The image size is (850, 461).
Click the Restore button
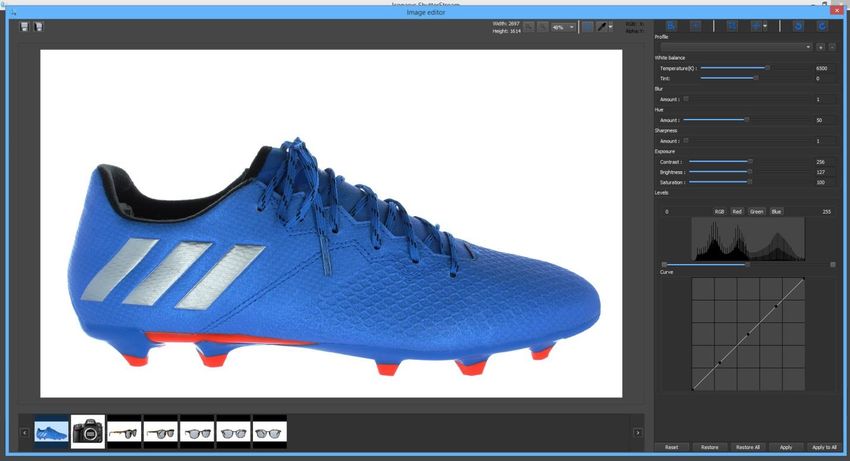coord(710,447)
